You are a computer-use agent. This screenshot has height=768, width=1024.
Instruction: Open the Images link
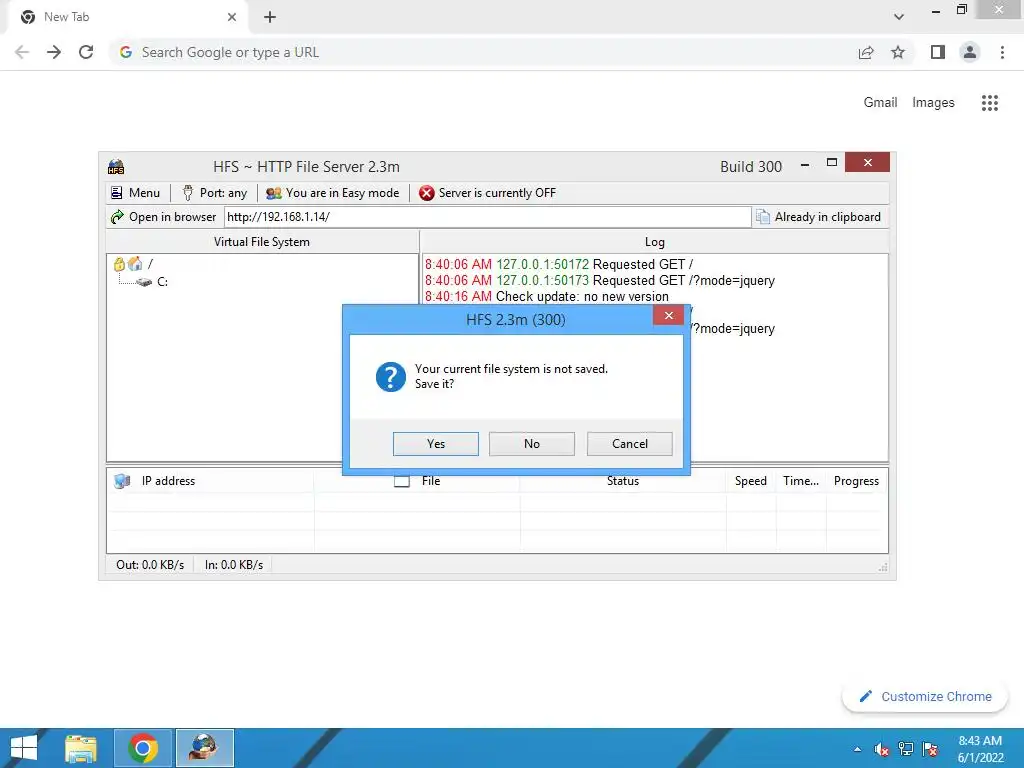[933, 103]
